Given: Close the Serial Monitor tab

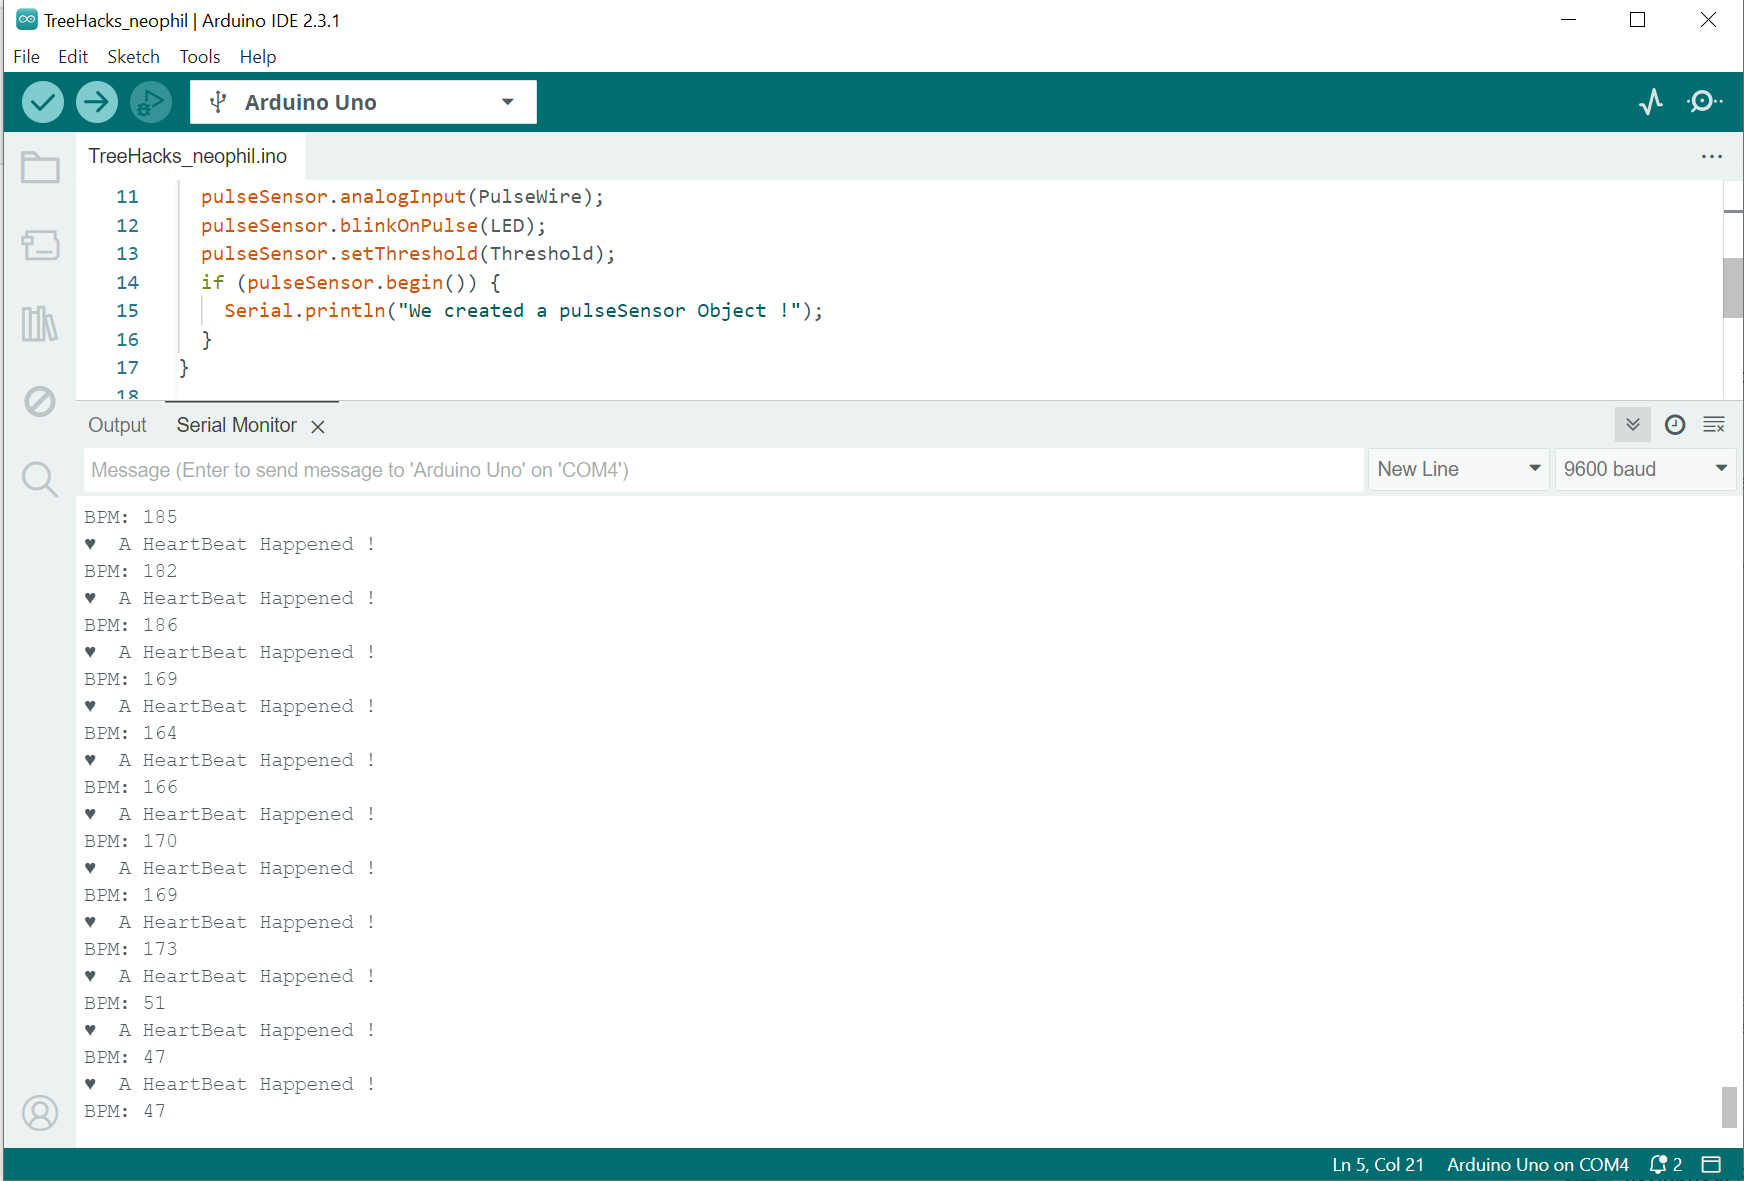Looking at the screenshot, I should [318, 427].
